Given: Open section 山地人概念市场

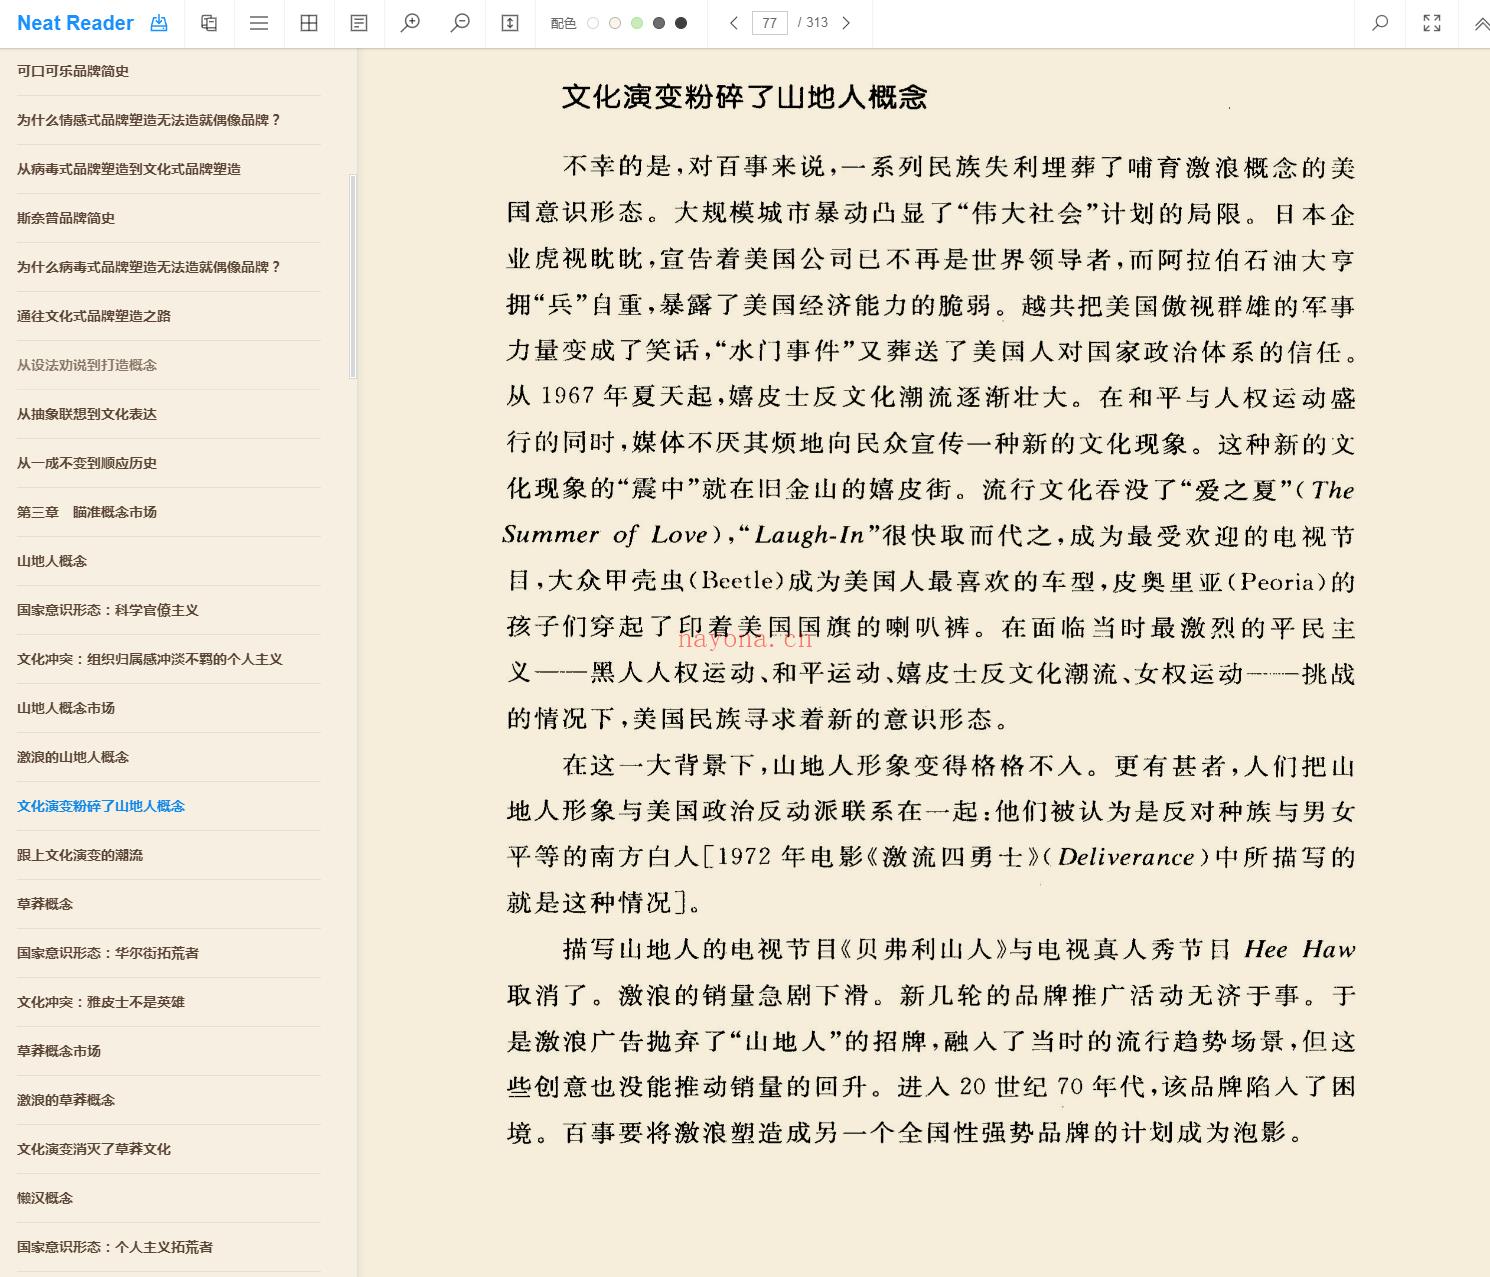Looking at the screenshot, I should (x=66, y=708).
